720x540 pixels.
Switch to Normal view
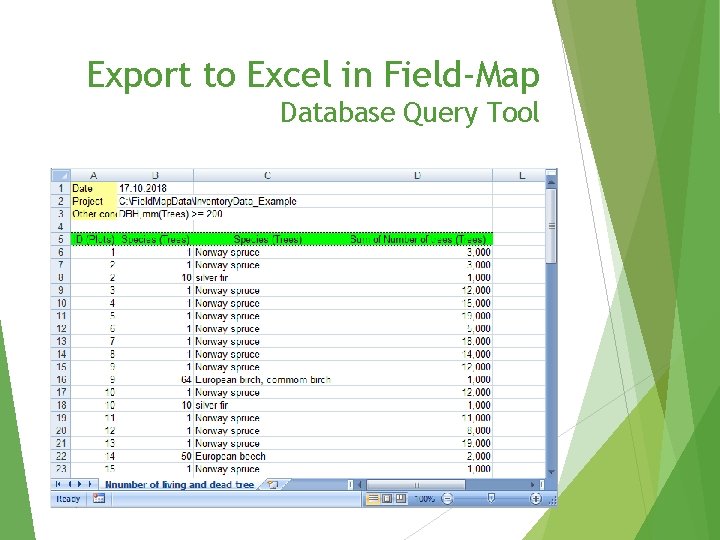click(372, 499)
